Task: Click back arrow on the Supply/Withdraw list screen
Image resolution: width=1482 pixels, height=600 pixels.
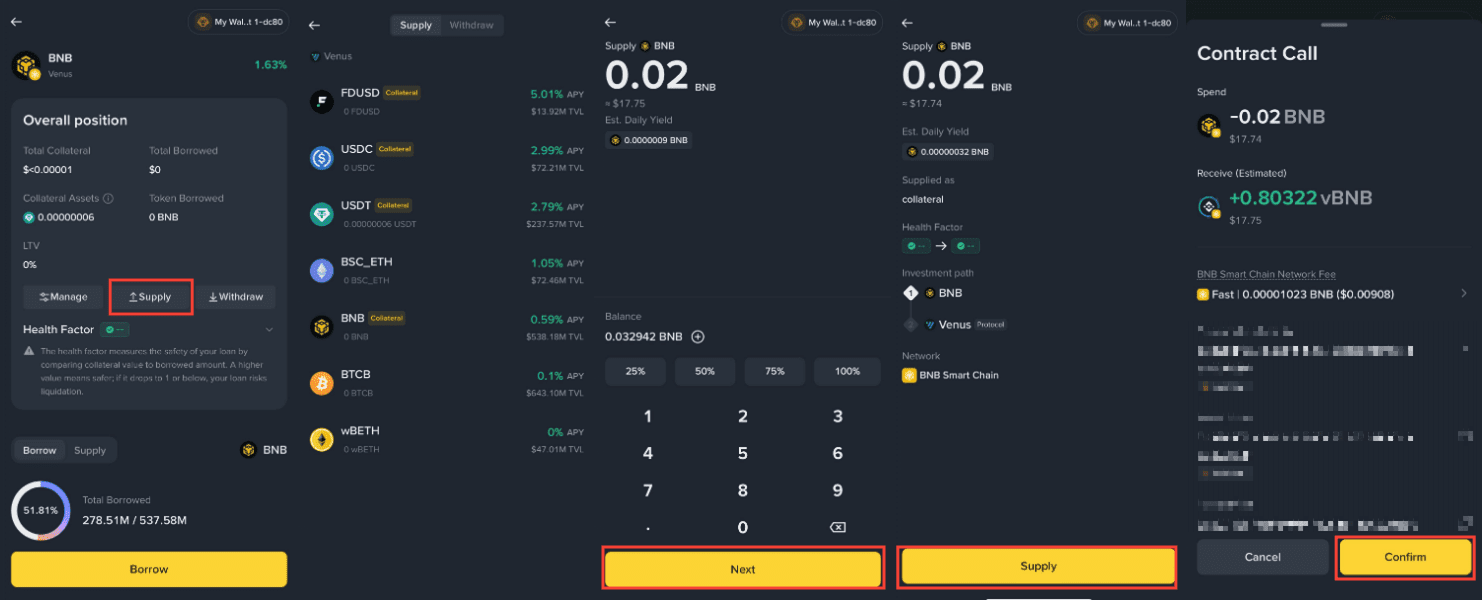Action: [x=314, y=25]
